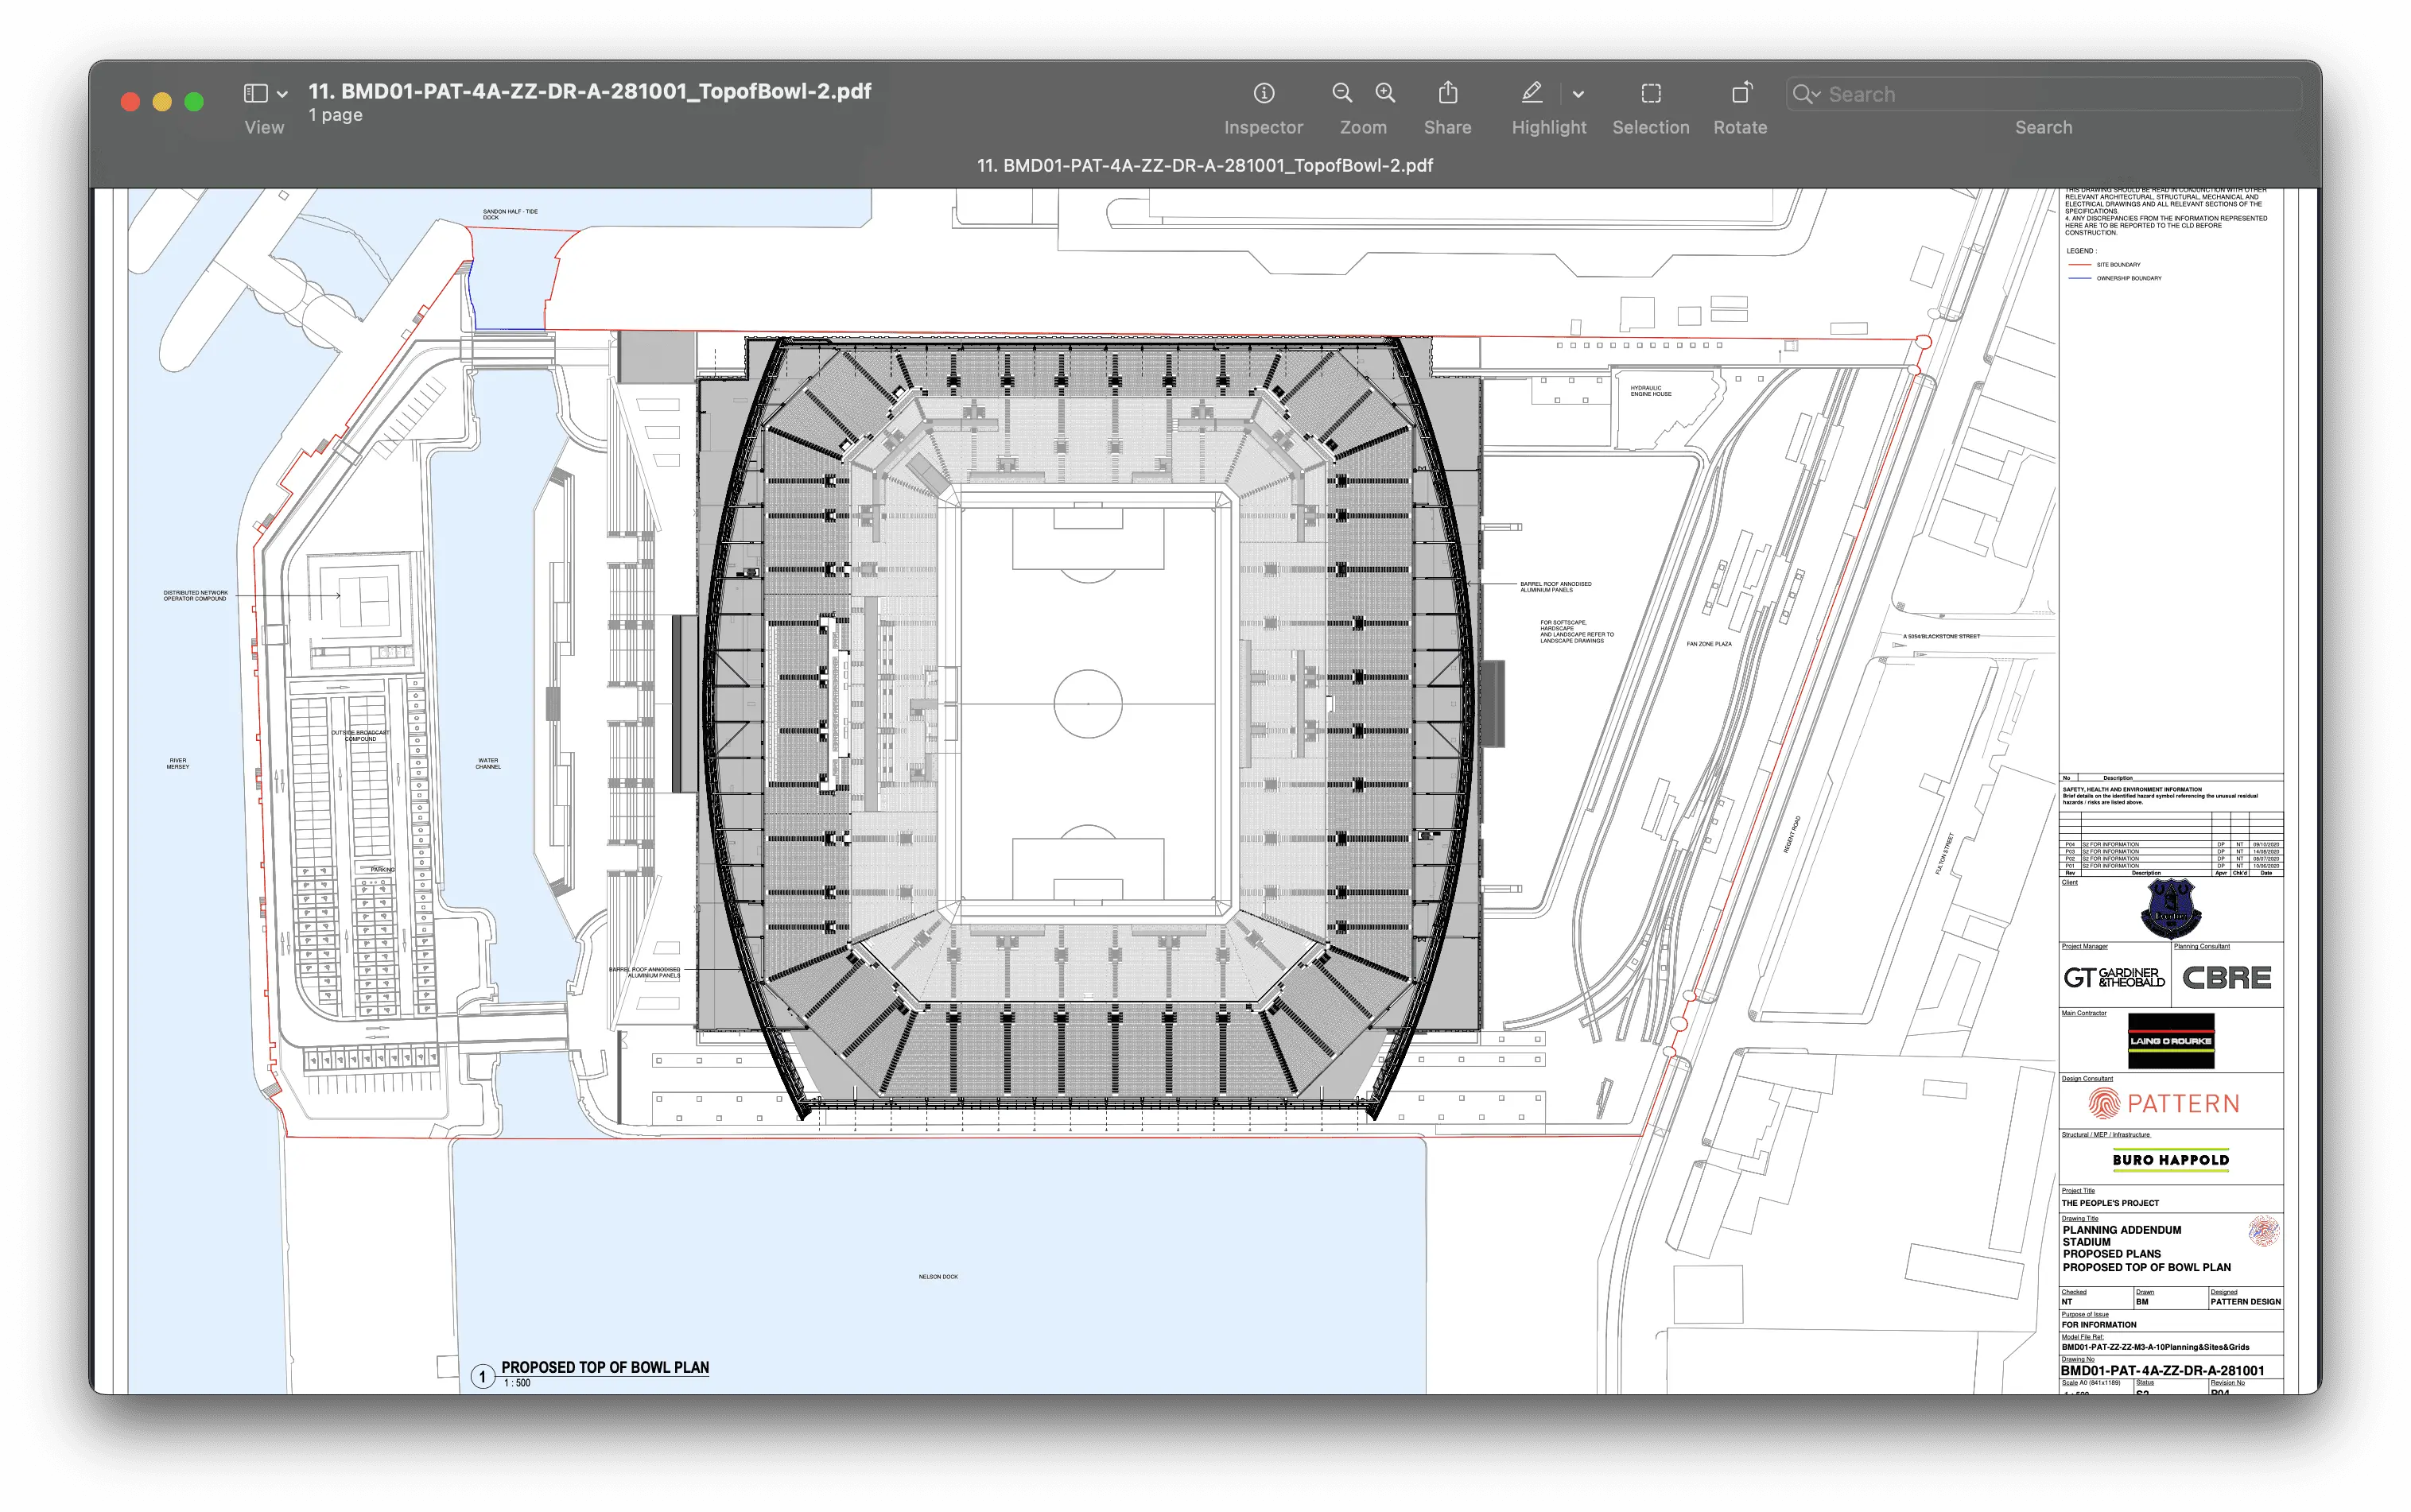
Task: Minimize window with yellow button
Action: pyautogui.click(x=162, y=101)
